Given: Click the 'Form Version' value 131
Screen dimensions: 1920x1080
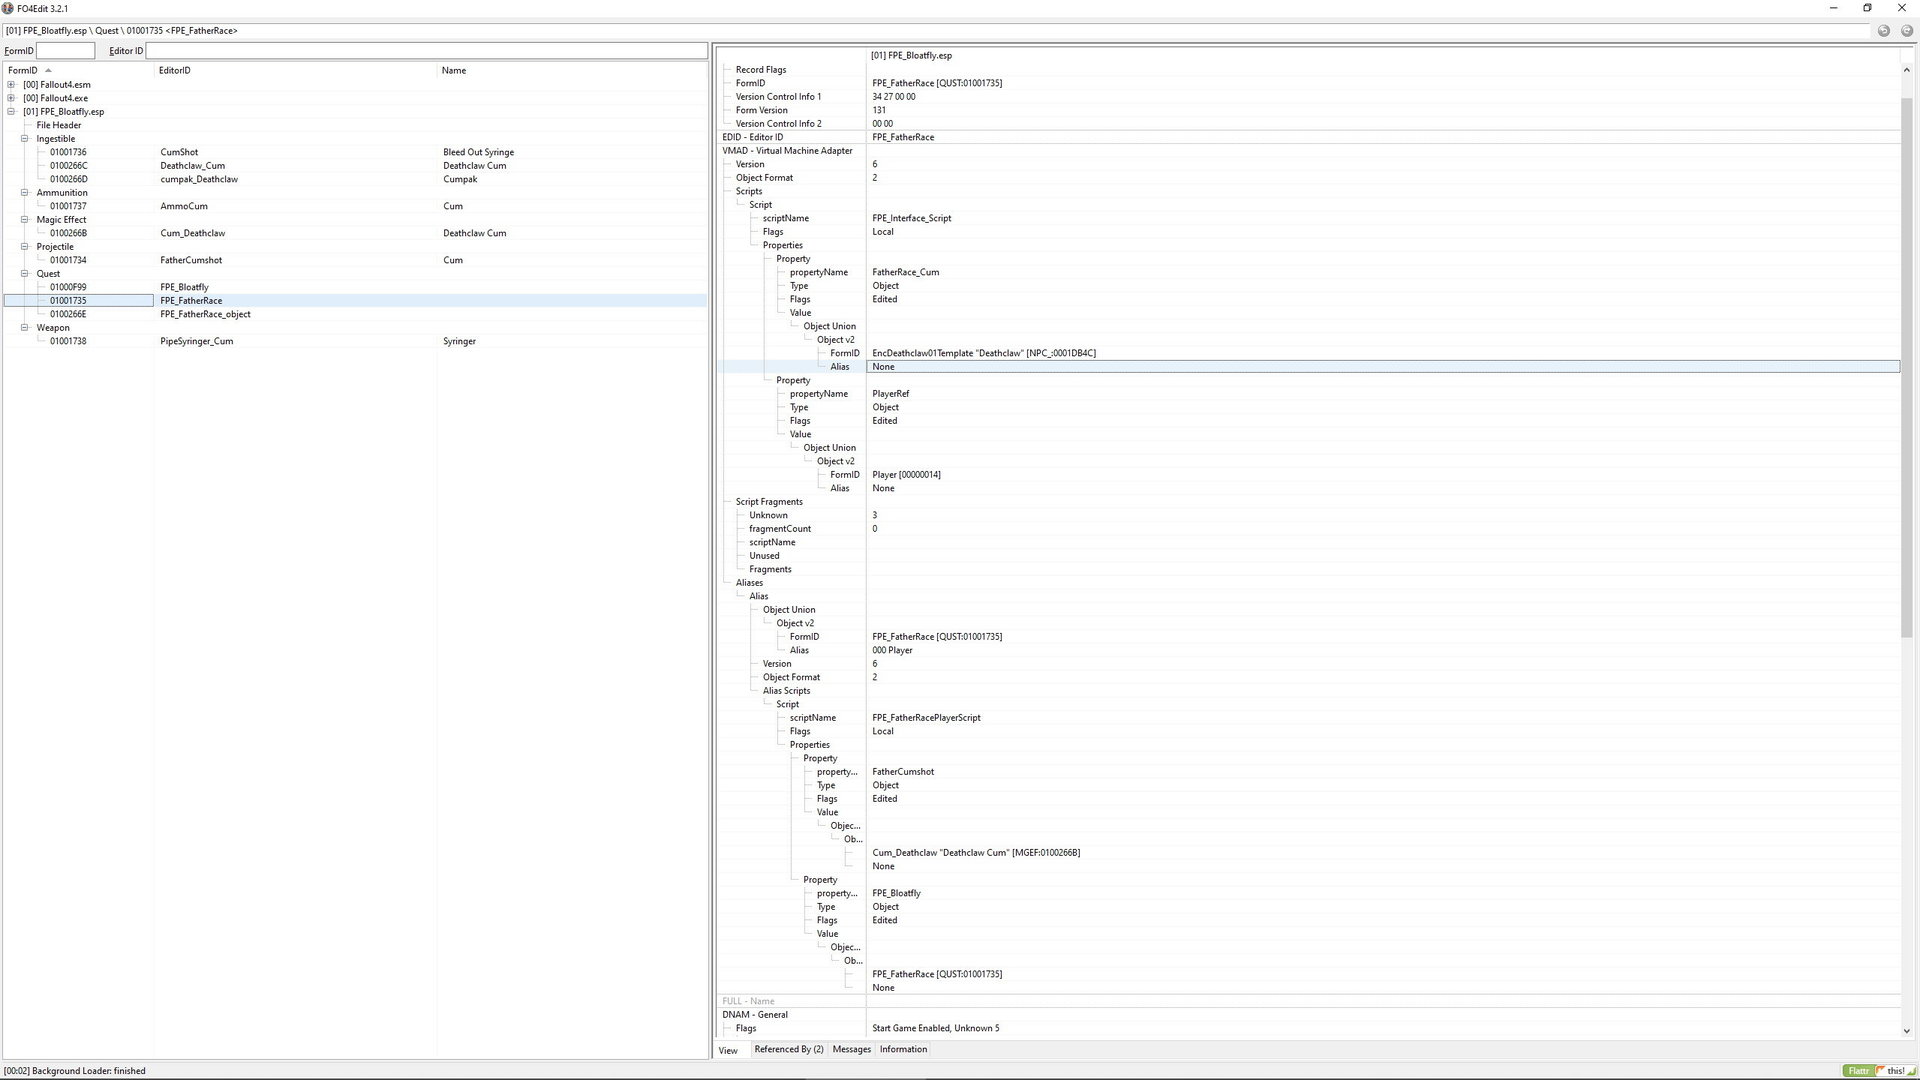Looking at the screenshot, I should coord(878,111).
